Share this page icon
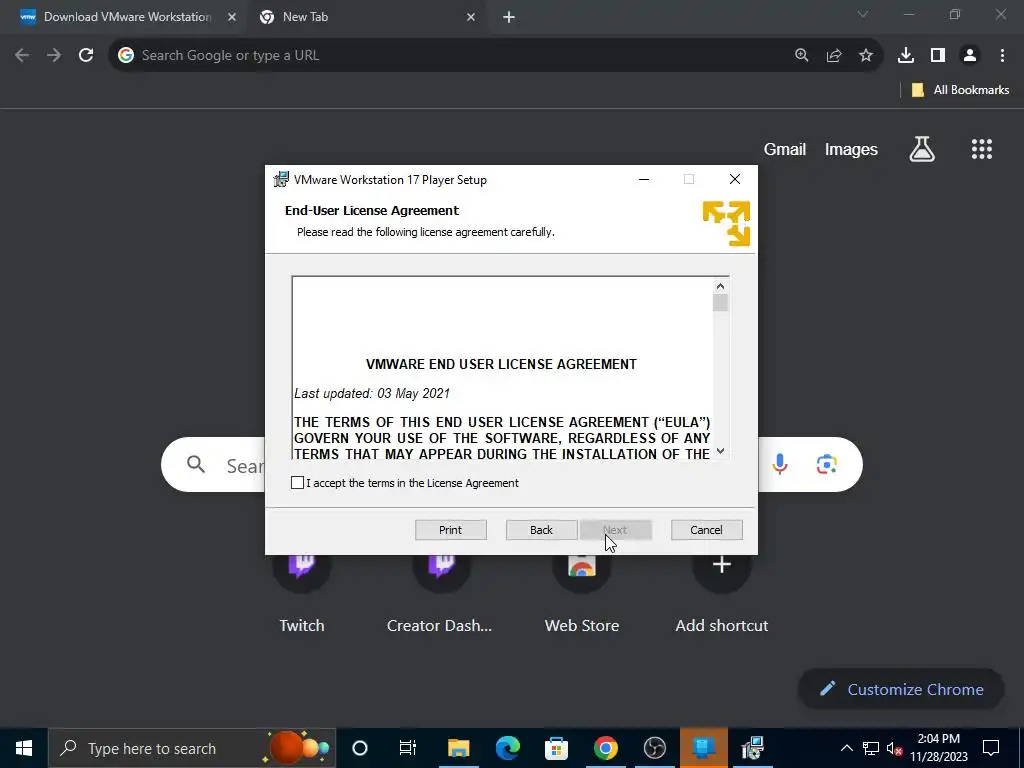The width and height of the screenshot is (1024, 768). (x=834, y=55)
